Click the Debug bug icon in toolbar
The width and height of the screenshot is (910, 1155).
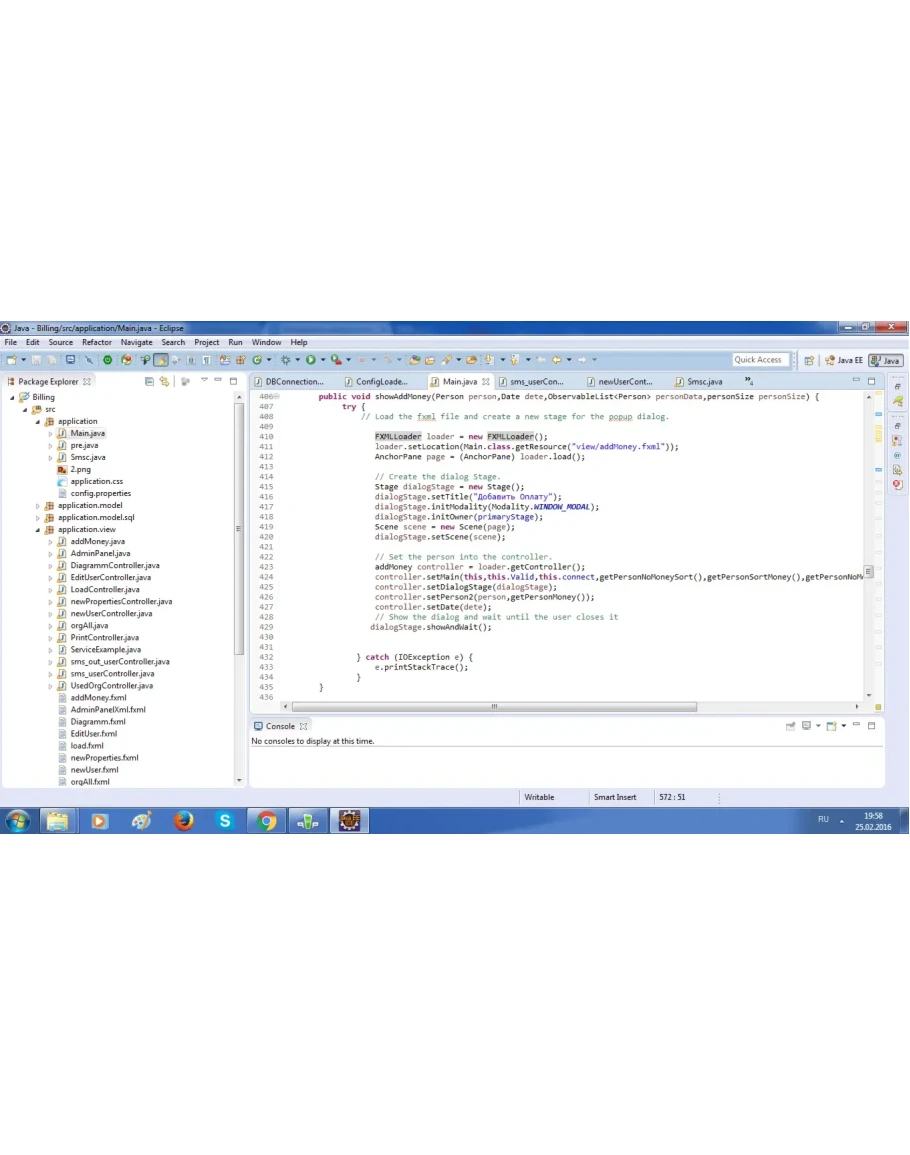pyautogui.click(x=286, y=360)
